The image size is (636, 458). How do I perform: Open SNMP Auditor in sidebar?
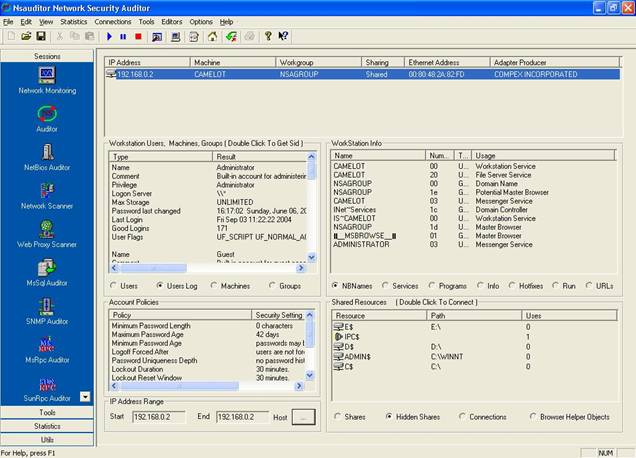pyautogui.click(x=47, y=312)
